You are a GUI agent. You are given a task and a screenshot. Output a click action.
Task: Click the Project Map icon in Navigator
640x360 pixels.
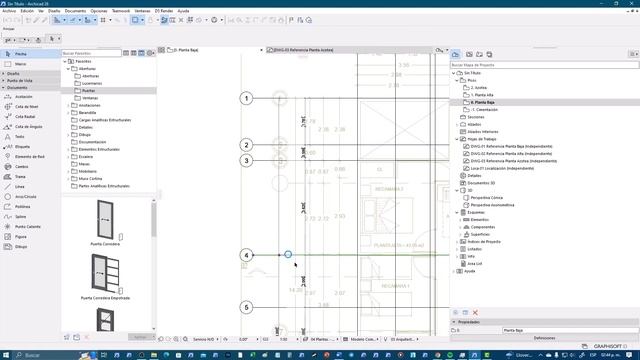coord(456,54)
